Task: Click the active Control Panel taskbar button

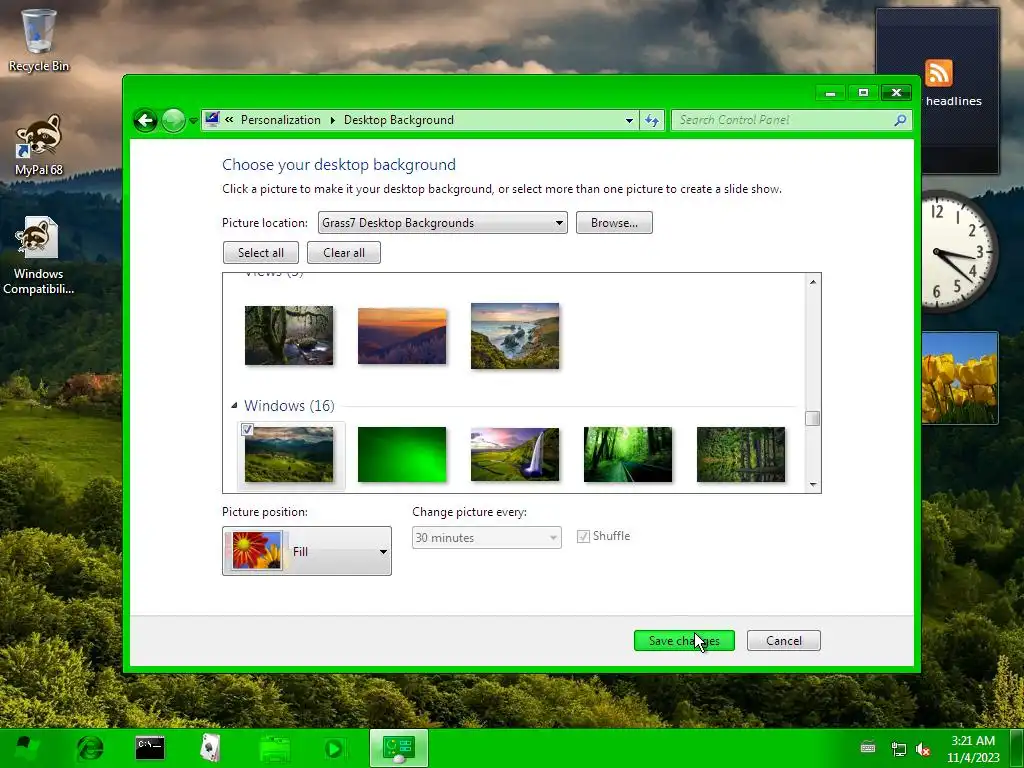Action: pos(398,748)
